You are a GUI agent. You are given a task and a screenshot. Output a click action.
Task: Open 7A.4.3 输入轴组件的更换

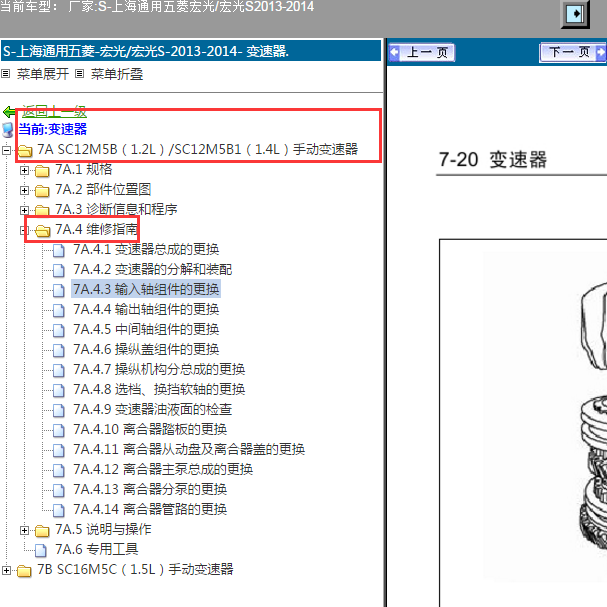coord(146,289)
